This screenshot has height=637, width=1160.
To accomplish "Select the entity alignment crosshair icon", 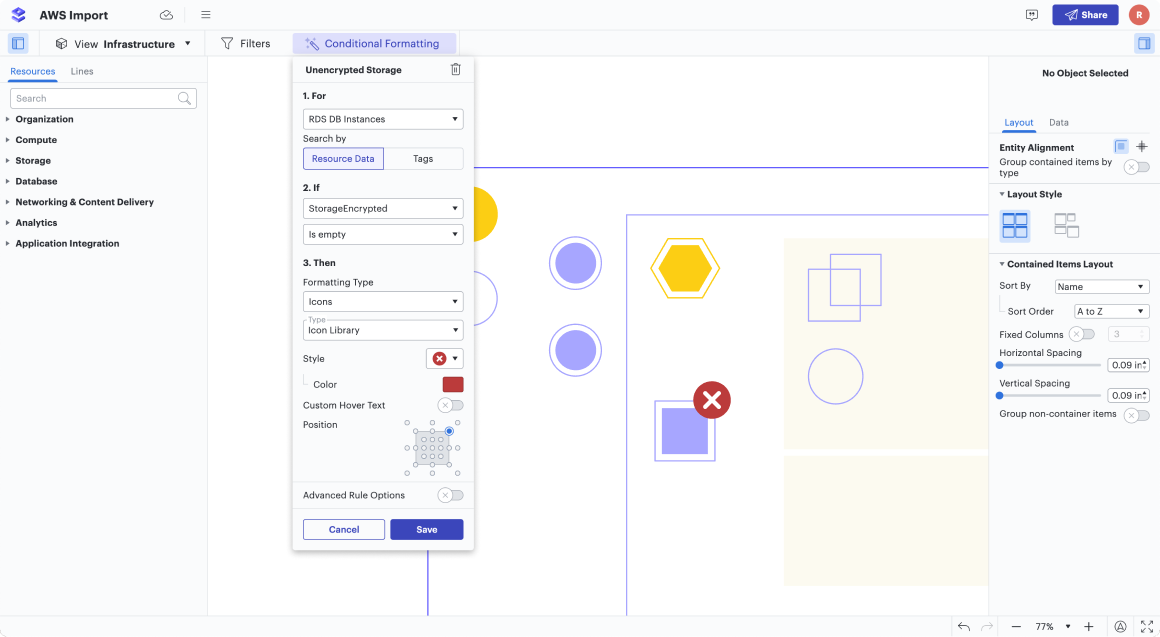I will pyautogui.click(x=1142, y=146).
